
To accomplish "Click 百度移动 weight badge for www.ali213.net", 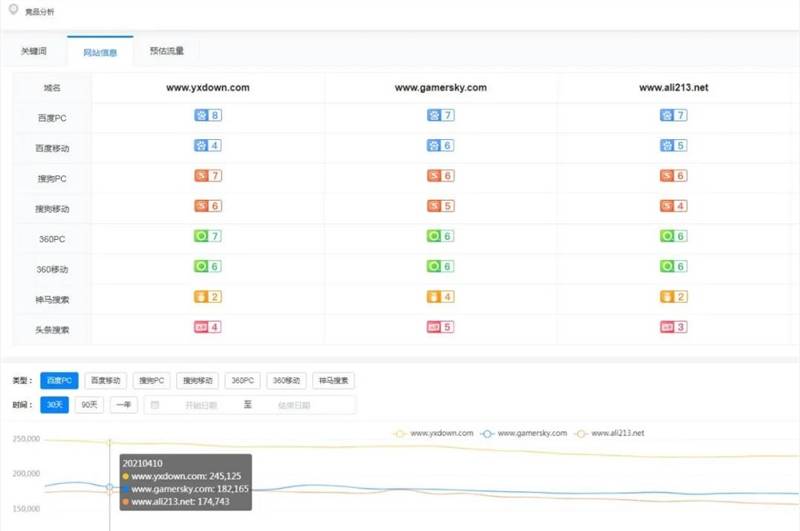I will pyautogui.click(x=673, y=145).
